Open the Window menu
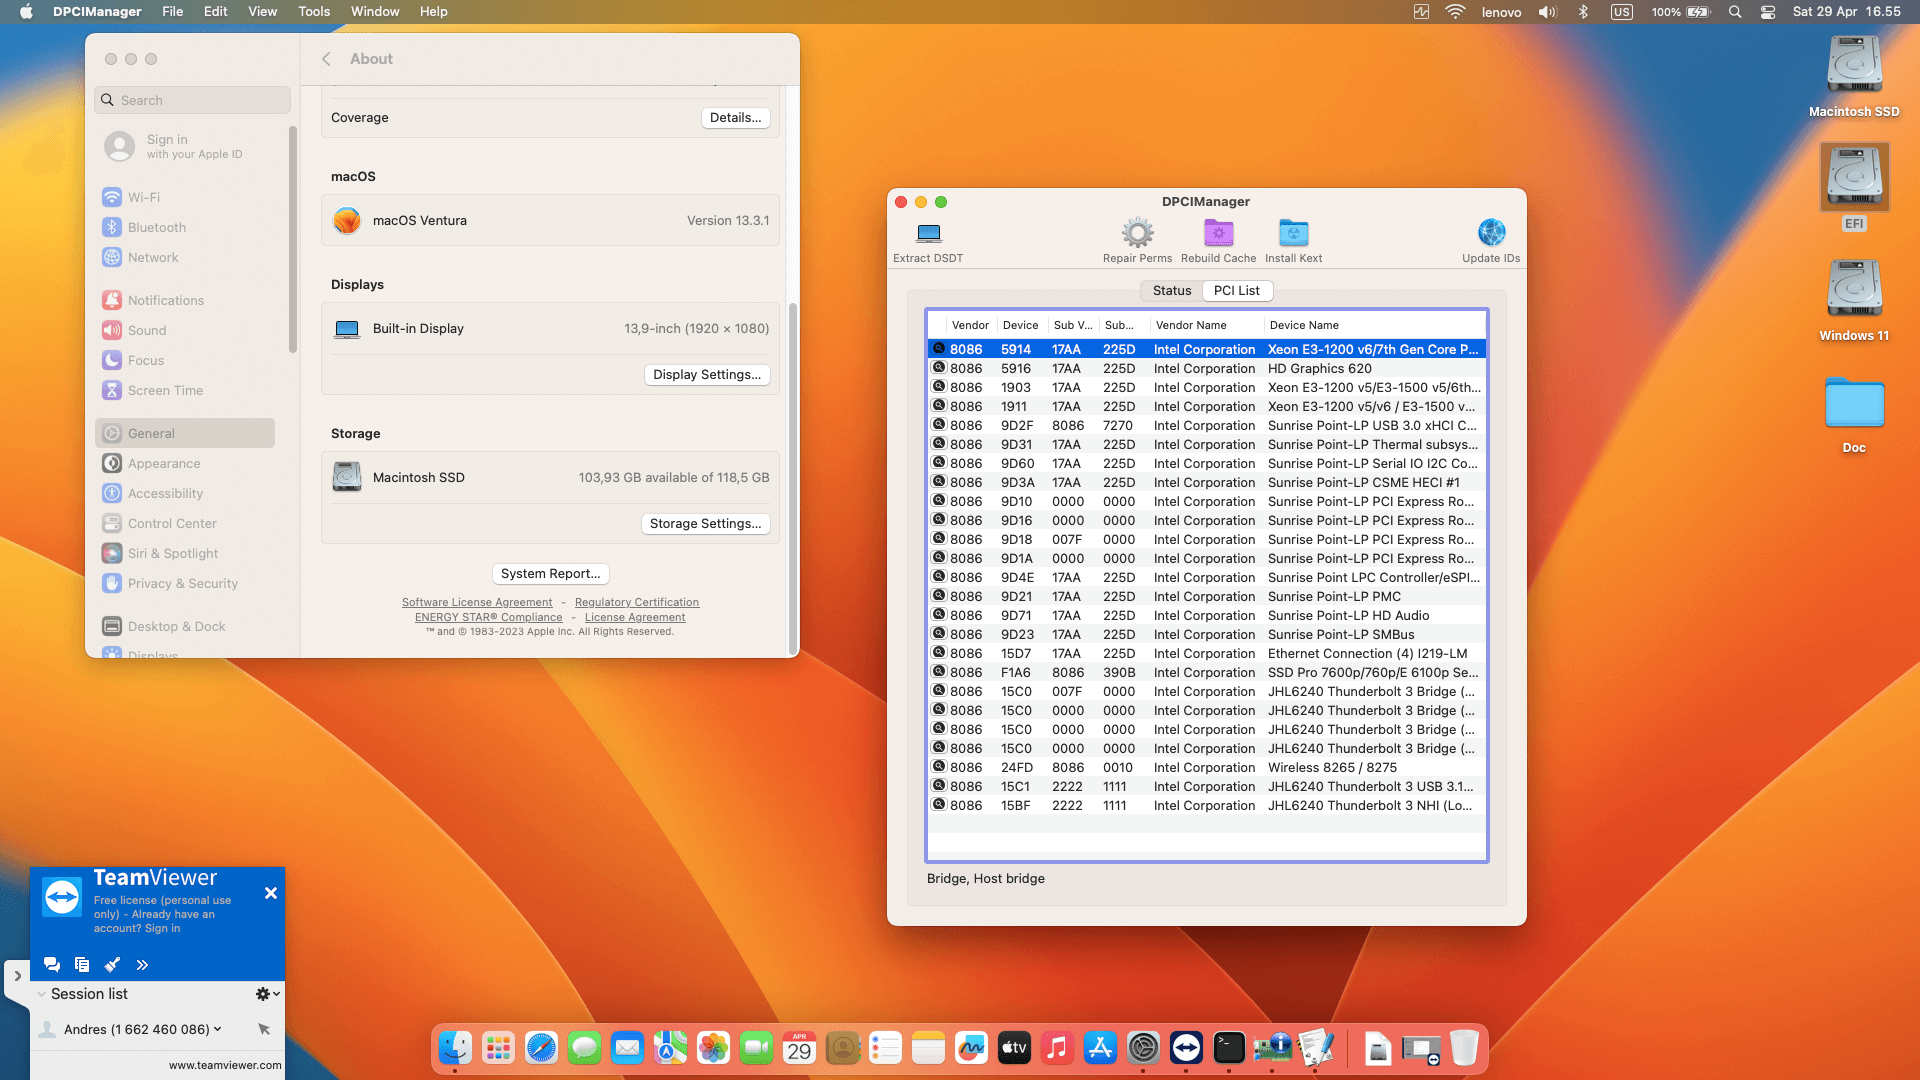This screenshot has height=1080, width=1920. [375, 11]
